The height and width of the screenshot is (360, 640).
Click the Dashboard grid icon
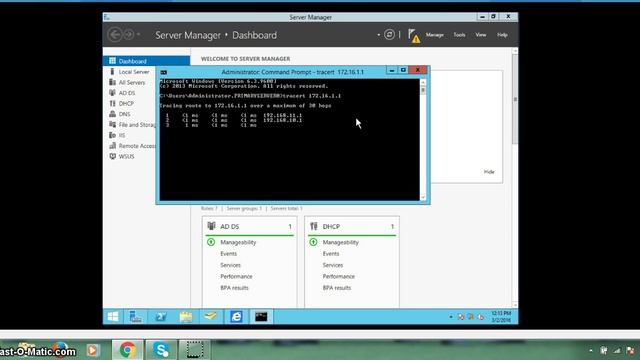pyautogui.click(x=112, y=61)
